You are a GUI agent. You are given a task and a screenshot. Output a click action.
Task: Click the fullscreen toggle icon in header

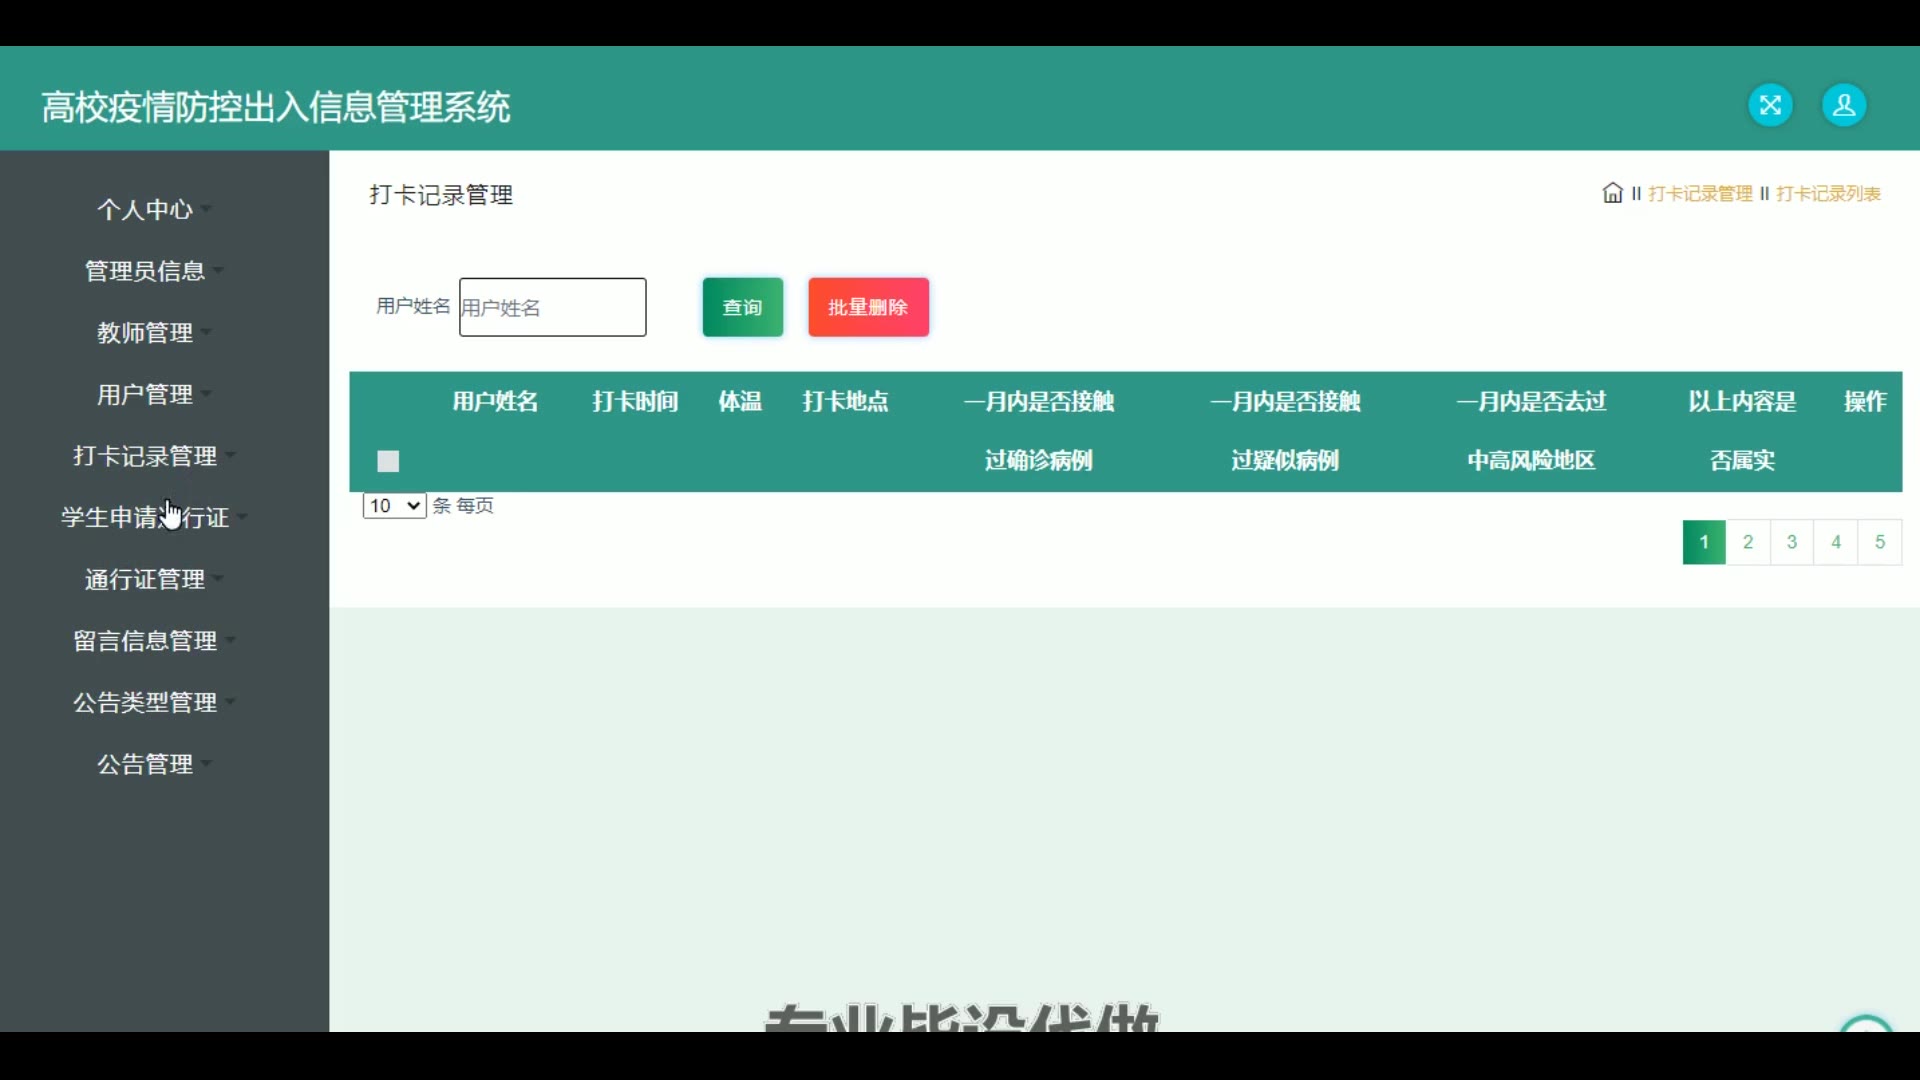pyautogui.click(x=1770, y=105)
